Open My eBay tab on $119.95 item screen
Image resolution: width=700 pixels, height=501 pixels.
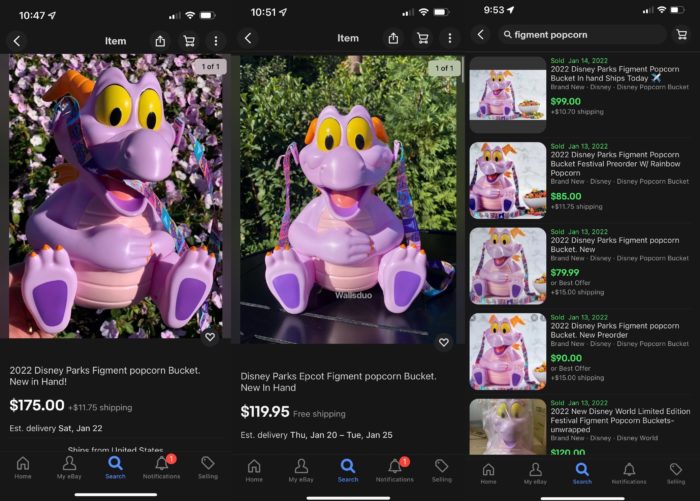(x=301, y=470)
